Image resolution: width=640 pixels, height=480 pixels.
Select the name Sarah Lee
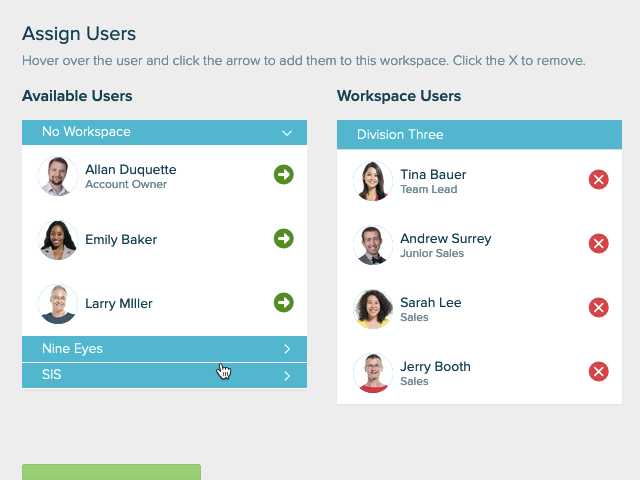coord(431,302)
